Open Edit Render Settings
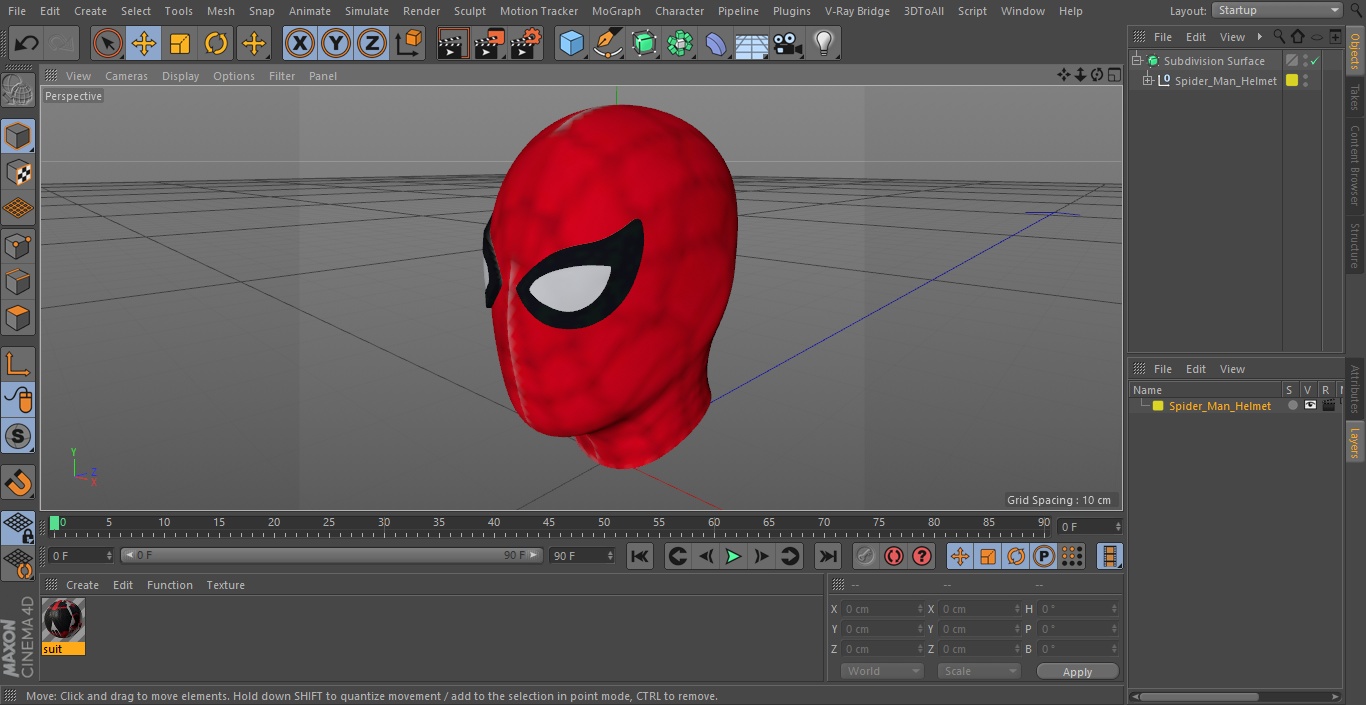This screenshot has height=705, width=1366. pos(526,43)
